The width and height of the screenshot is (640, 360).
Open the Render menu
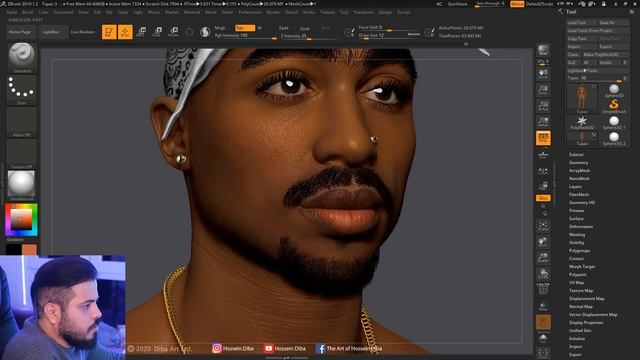[x=273, y=12]
